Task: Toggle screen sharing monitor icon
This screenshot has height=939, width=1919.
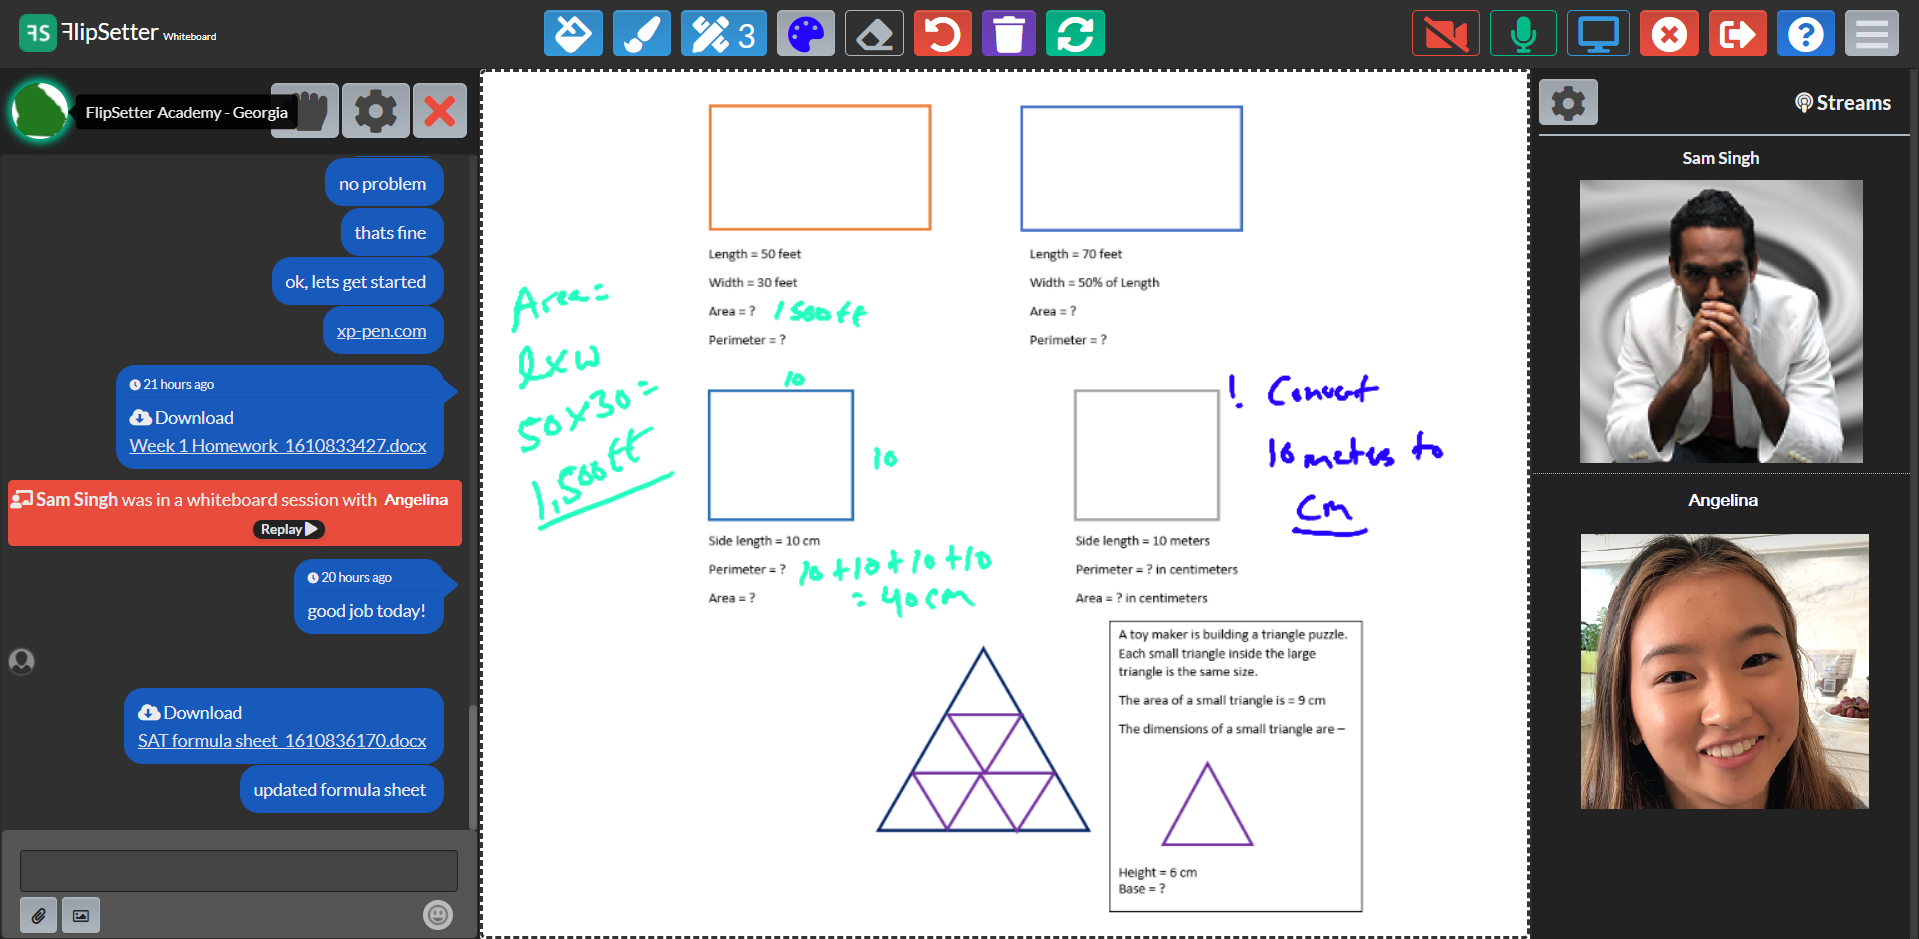Action: 1598,33
